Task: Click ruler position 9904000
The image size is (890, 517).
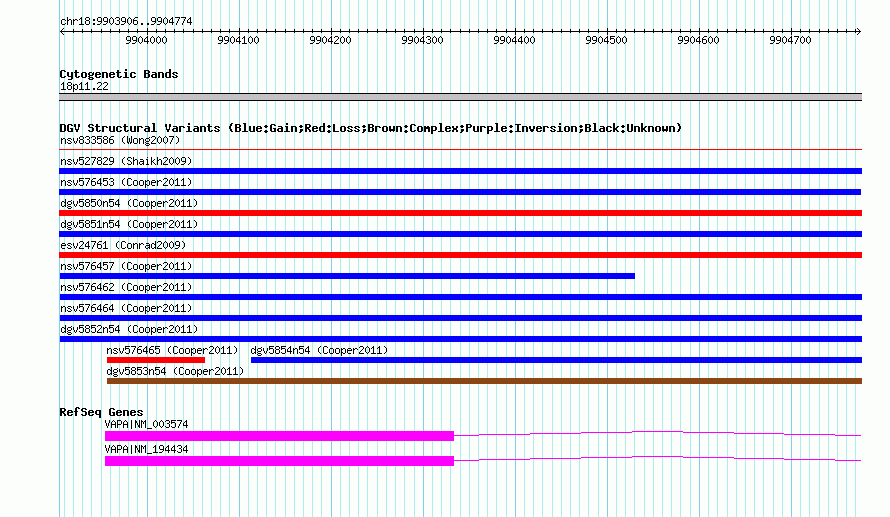Action: 146,40
